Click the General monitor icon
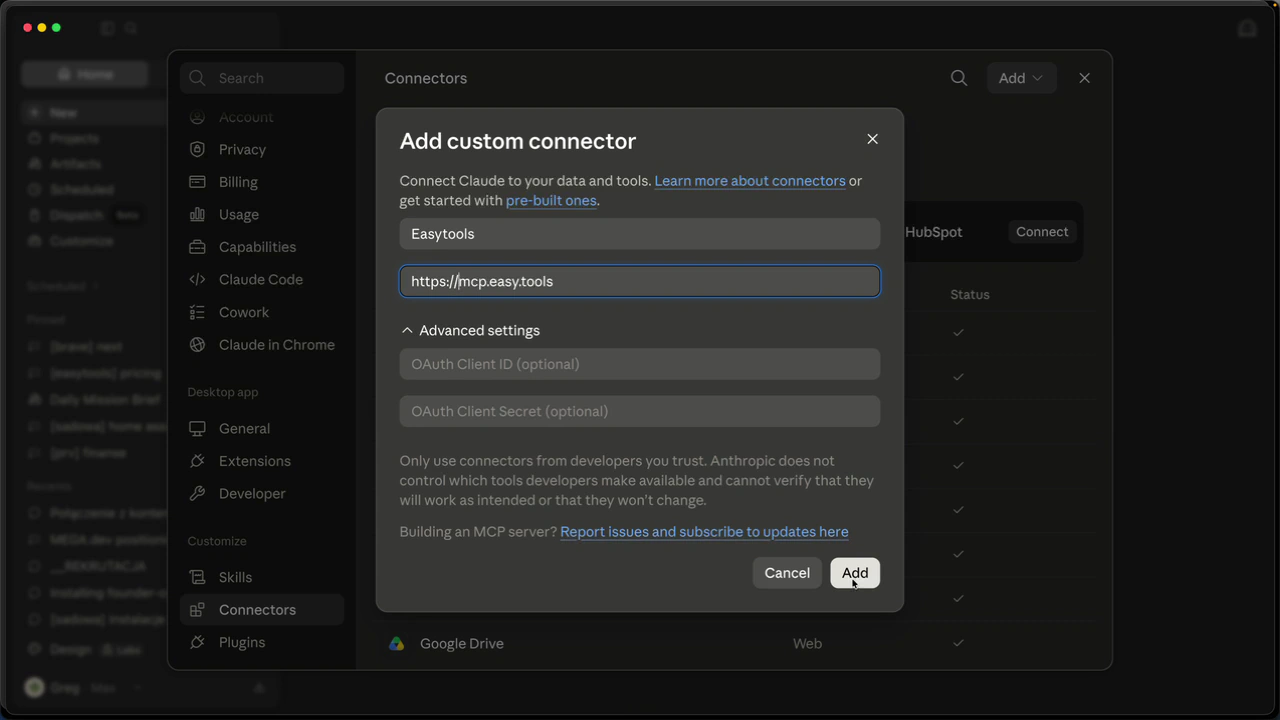The height and width of the screenshot is (720, 1280). [198, 428]
